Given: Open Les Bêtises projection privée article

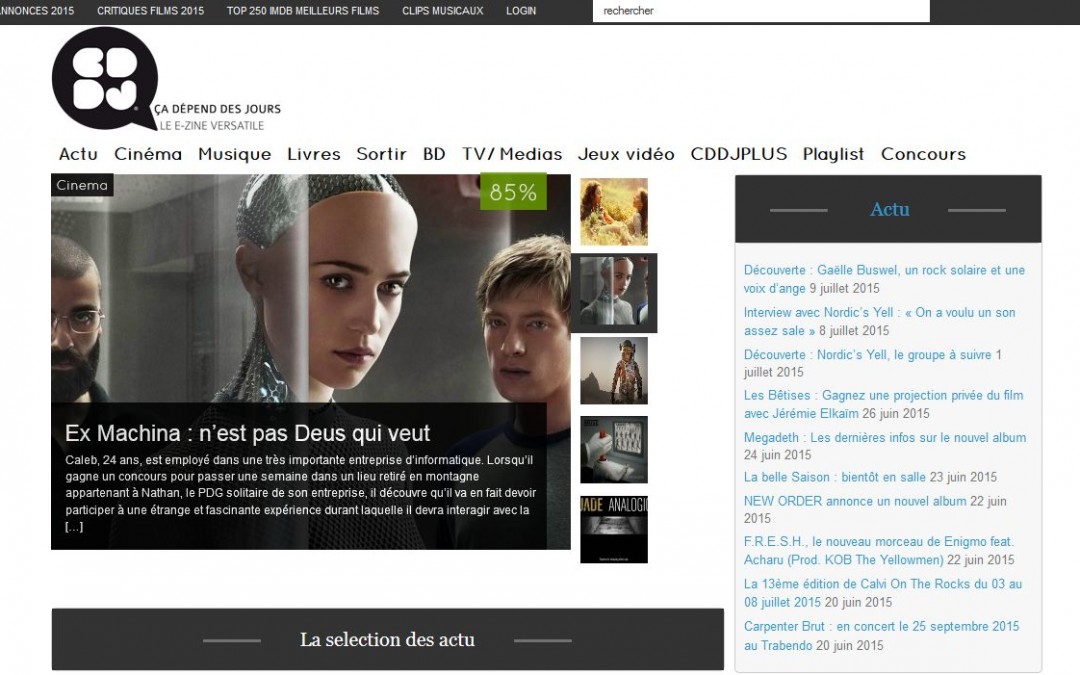Looking at the screenshot, I should tap(884, 404).
